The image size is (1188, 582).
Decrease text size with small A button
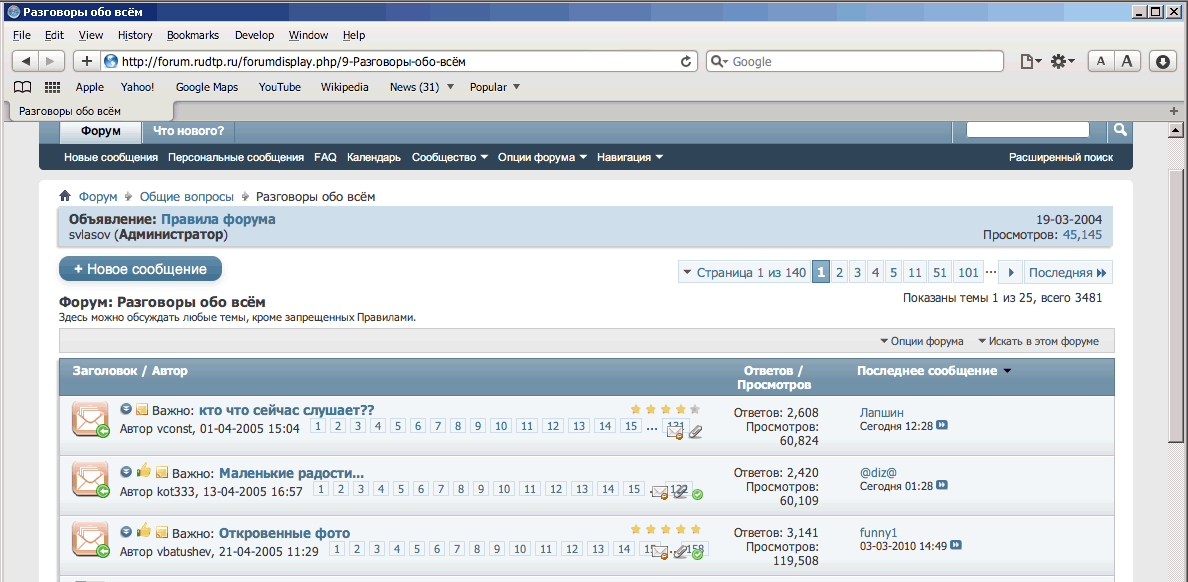coord(1100,61)
